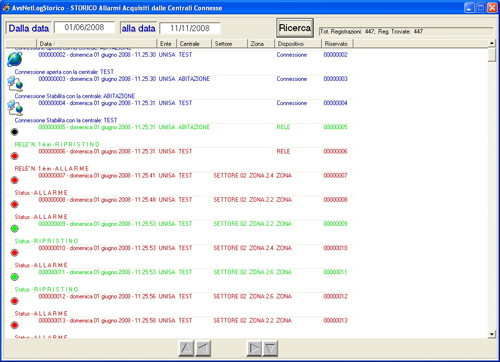This screenshot has height=362, width=500.
Task: Click ZONA 2.4 cell in record 000000007
Action: click(261, 175)
